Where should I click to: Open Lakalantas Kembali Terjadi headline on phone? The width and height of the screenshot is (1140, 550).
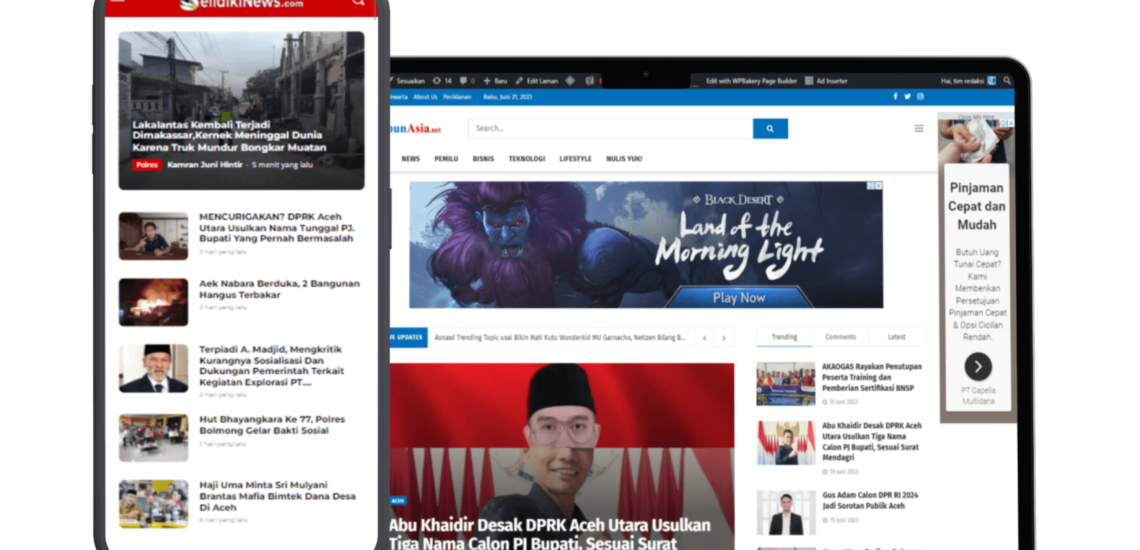click(x=229, y=136)
